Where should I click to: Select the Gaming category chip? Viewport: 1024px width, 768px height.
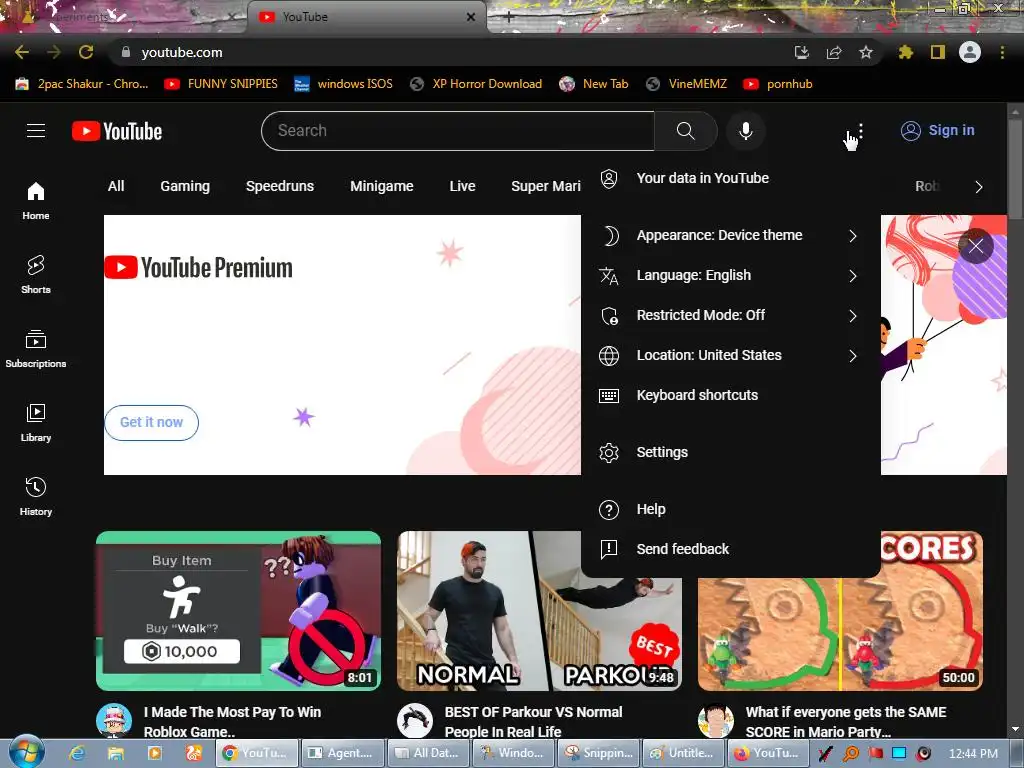pyautogui.click(x=185, y=186)
